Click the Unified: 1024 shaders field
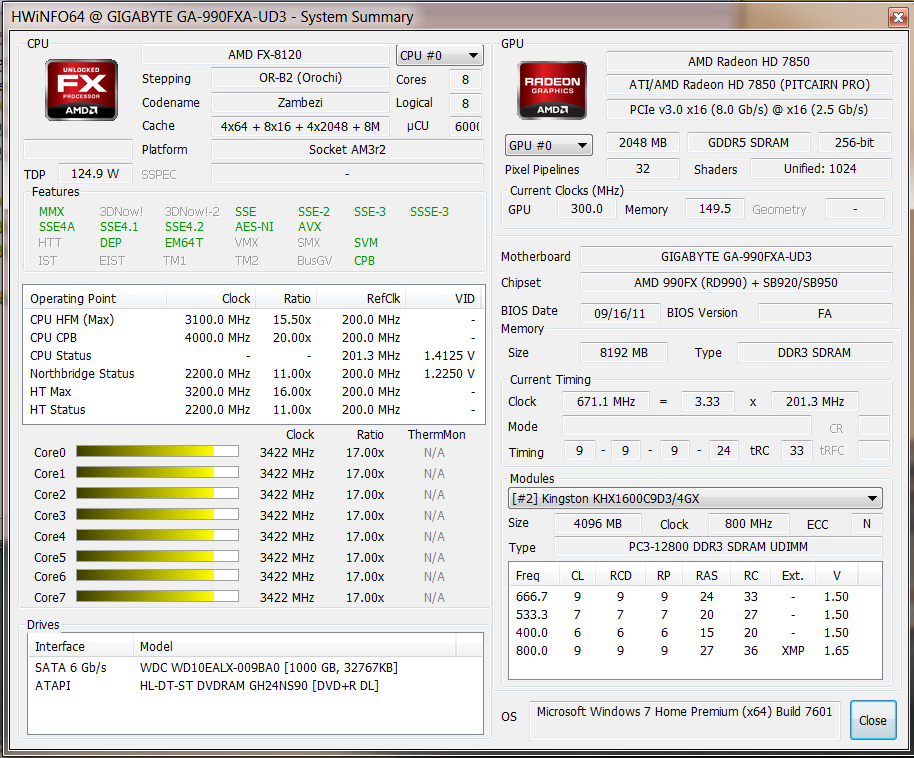This screenshot has width=914, height=758. (820, 169)
